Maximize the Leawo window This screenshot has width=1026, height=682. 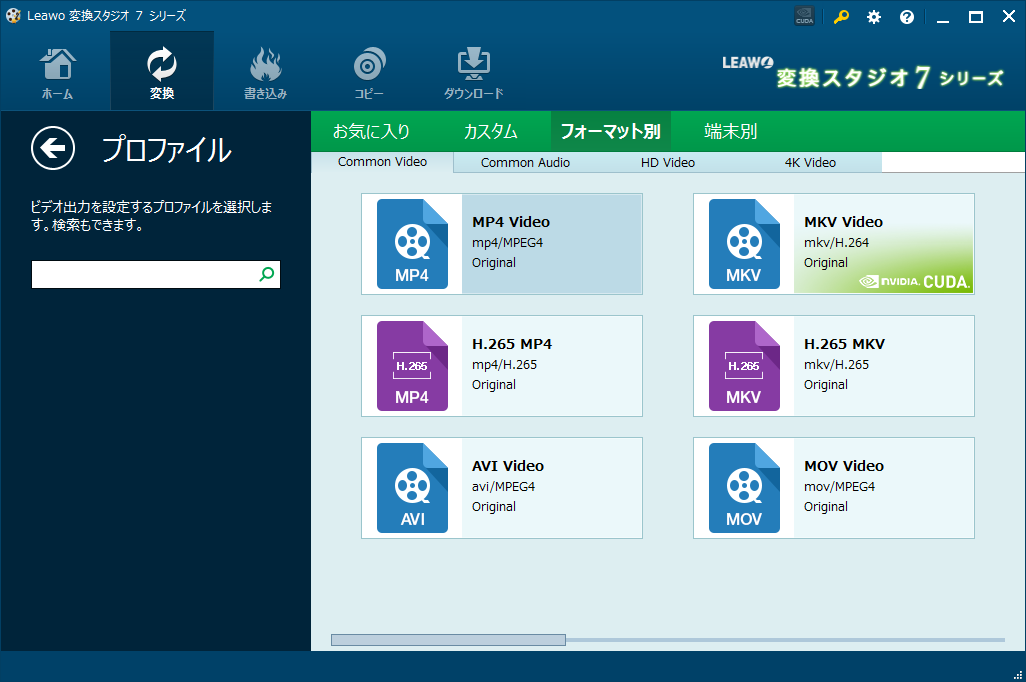coord(976,17)
